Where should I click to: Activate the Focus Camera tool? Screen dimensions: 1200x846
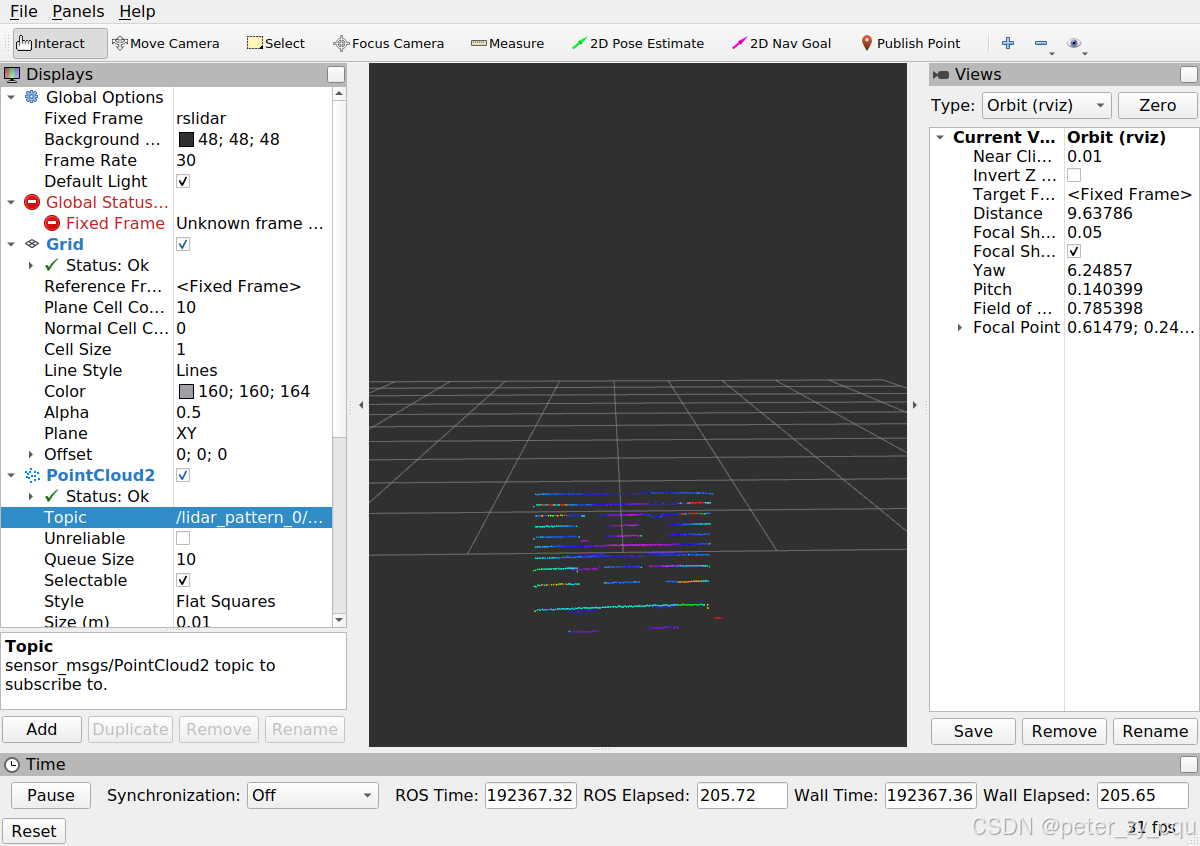coord(388,43)
